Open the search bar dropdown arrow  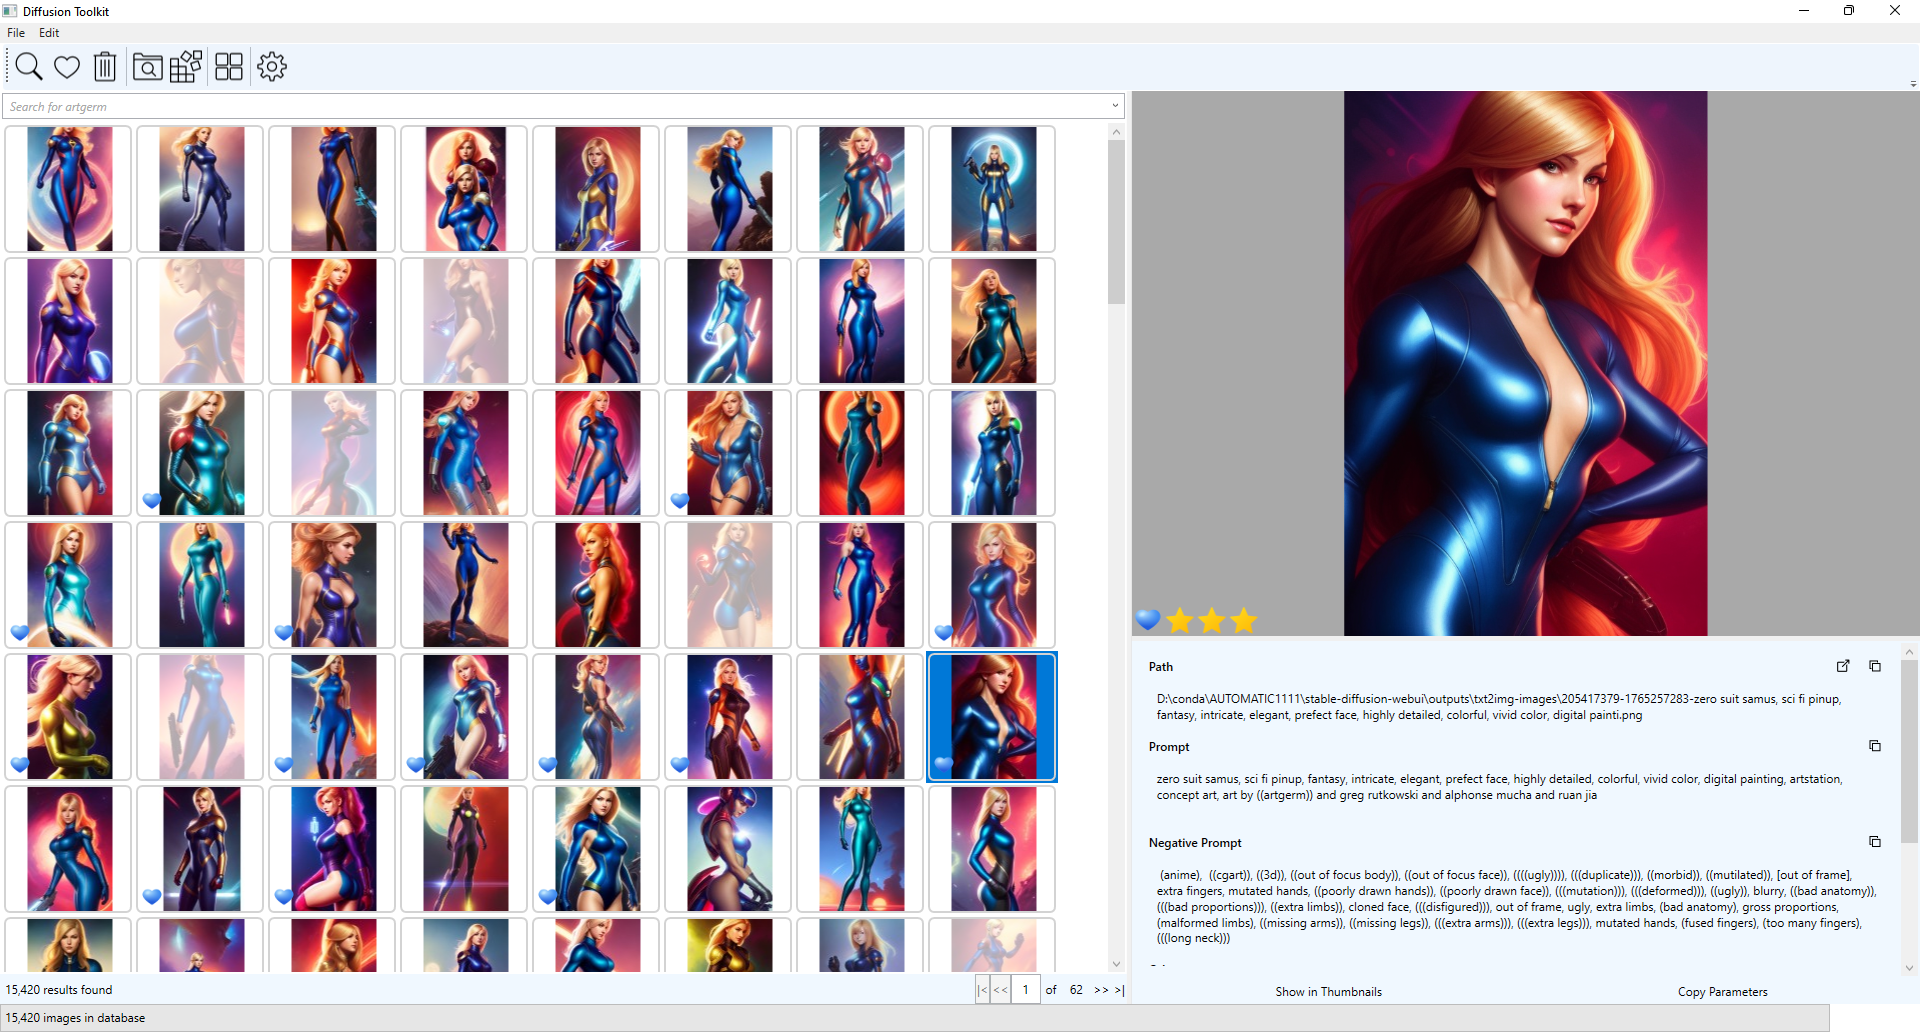tap(1113, 106)
